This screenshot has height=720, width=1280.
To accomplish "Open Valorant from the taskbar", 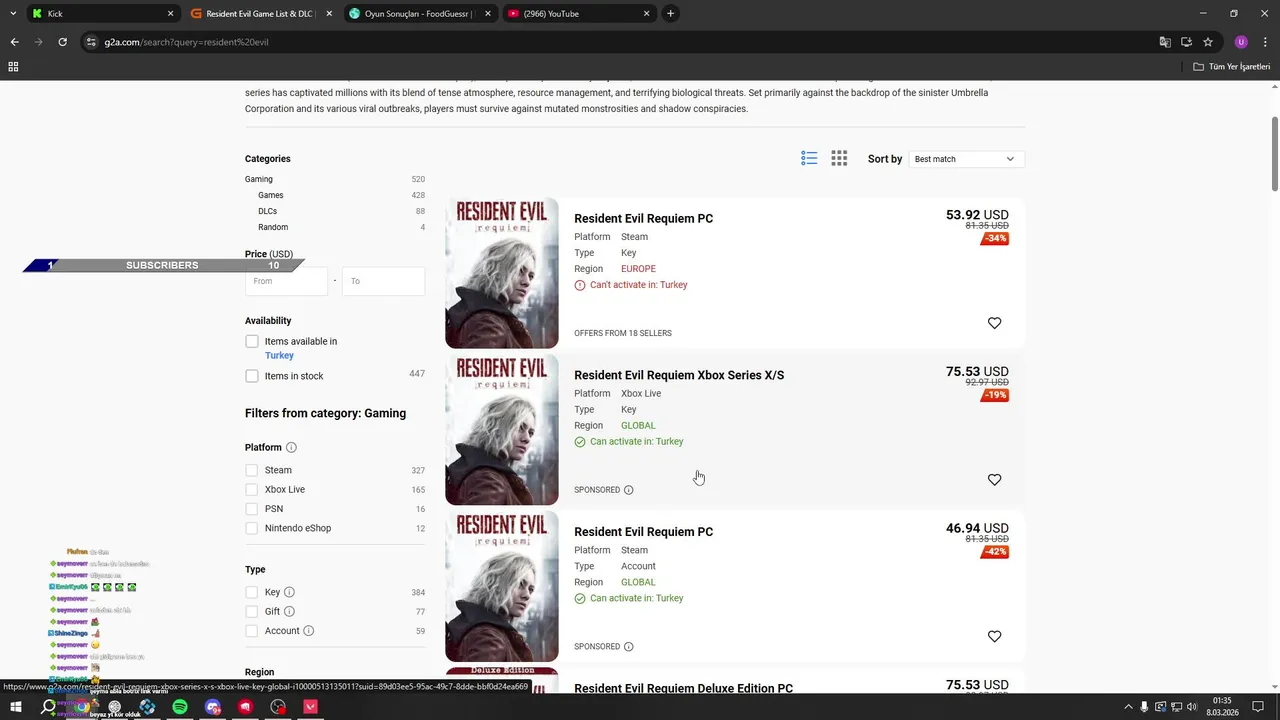I will coord(311,707).
